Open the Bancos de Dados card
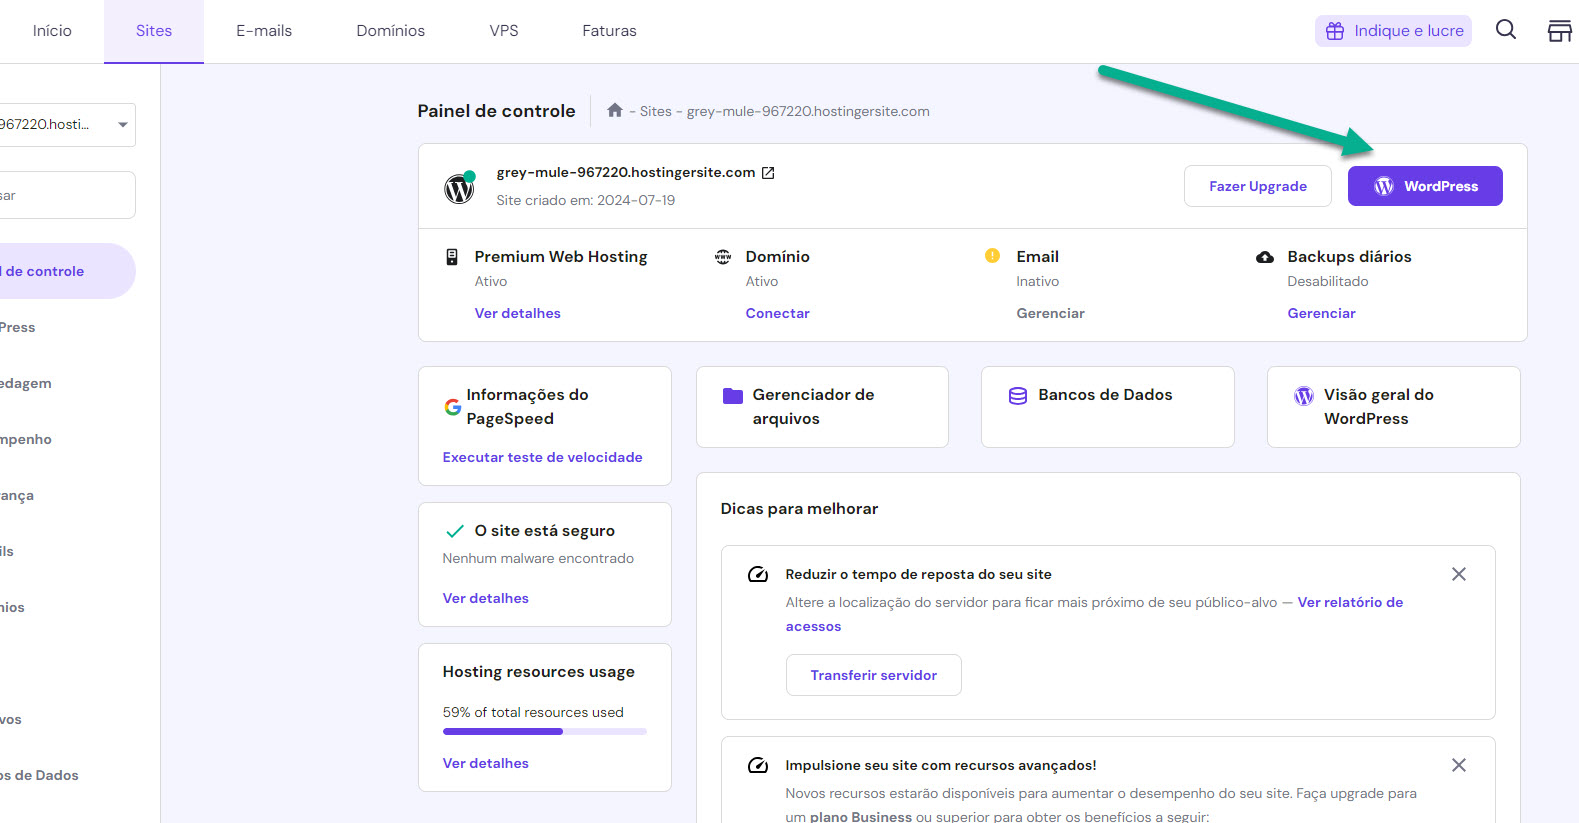 pyautogui.click(x=1108, y=407)
